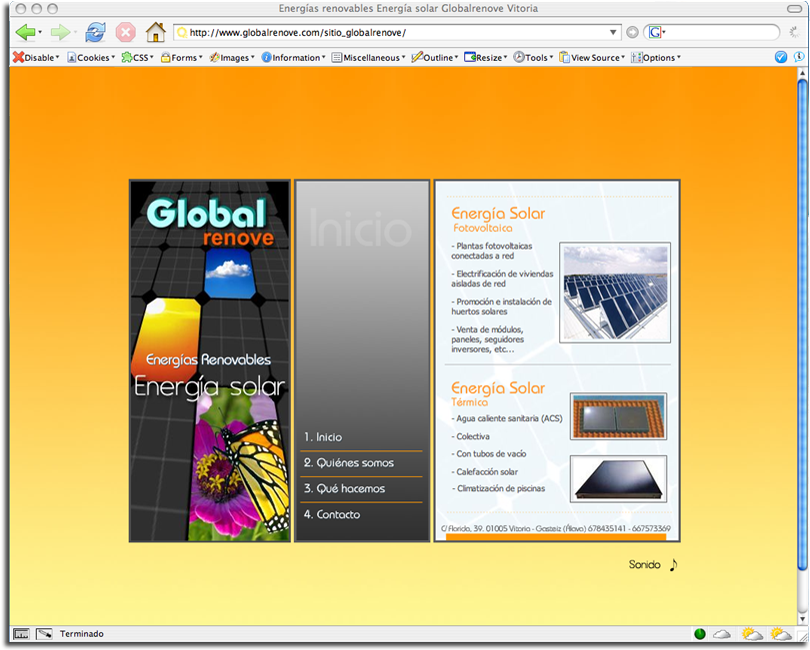Open the Images toolbar menu
The image size is (810, 650).
tap(232, 57)
